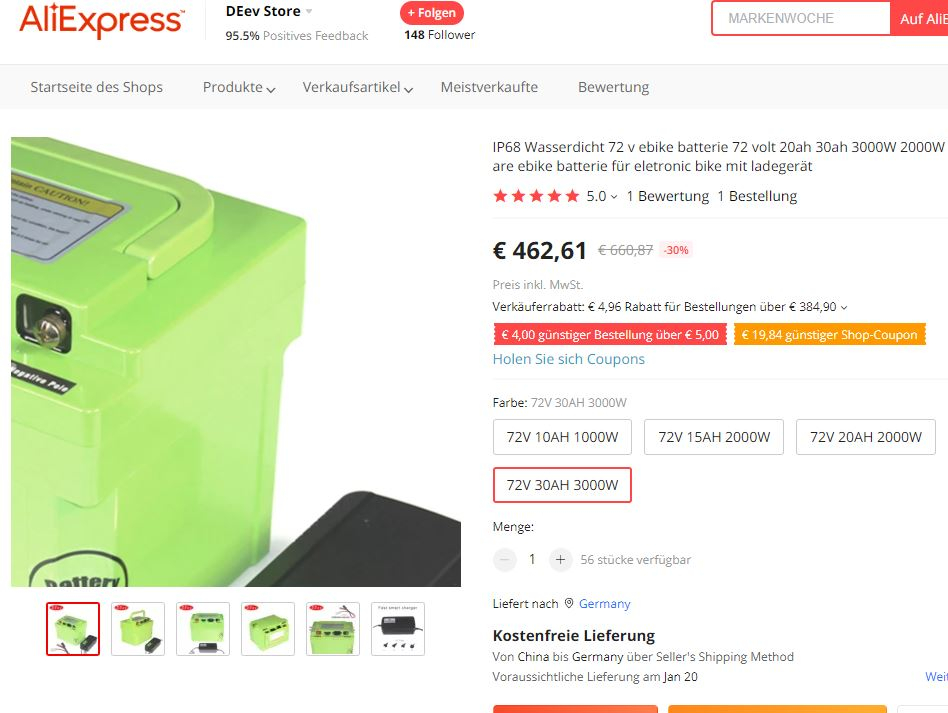Expand the 5.0 rating breakdown chevron
The width and height of the screenshot is (948, 713).
[x=614, y=197]
